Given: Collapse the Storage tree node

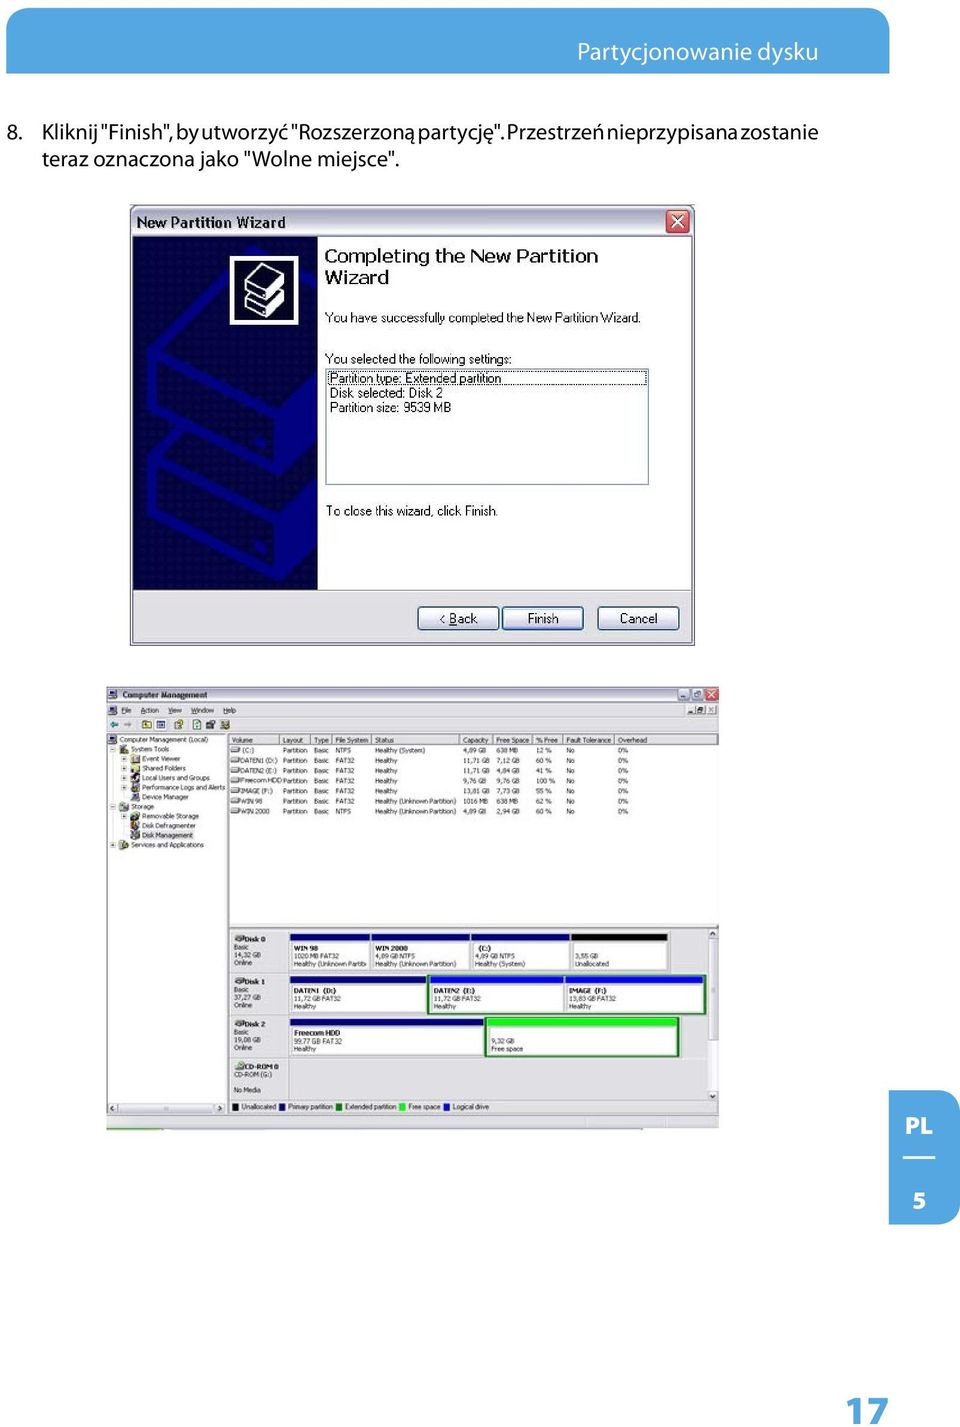Looking at the screenshot, I should (113, 806).
